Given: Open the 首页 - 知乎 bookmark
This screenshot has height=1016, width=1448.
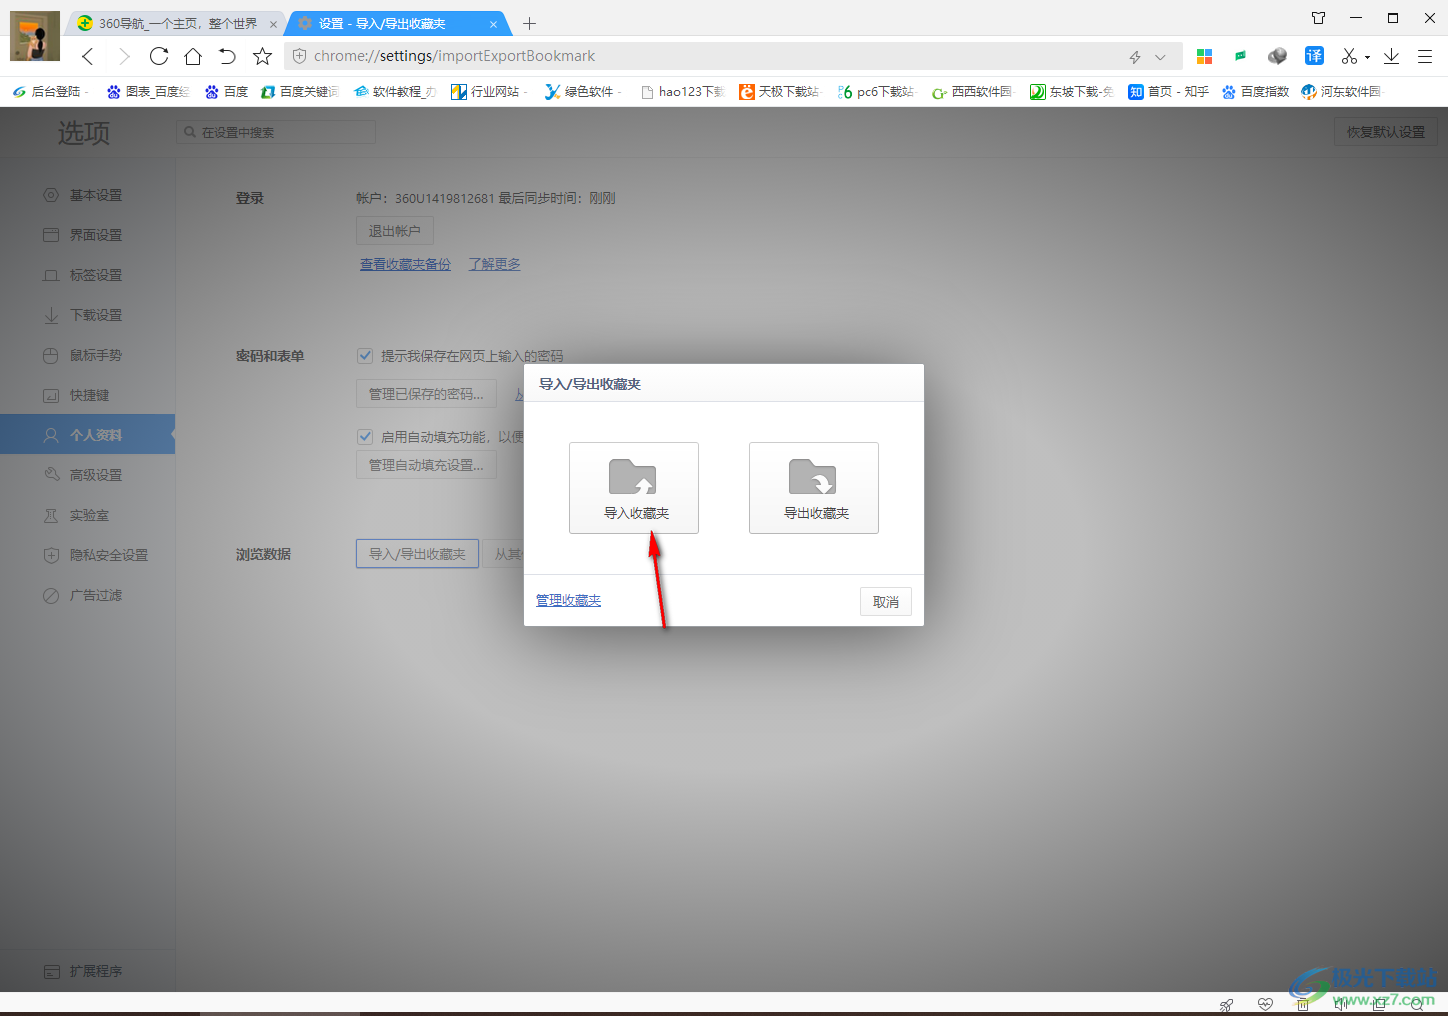Looking at the screenshot, I should tap(1168, 91).
